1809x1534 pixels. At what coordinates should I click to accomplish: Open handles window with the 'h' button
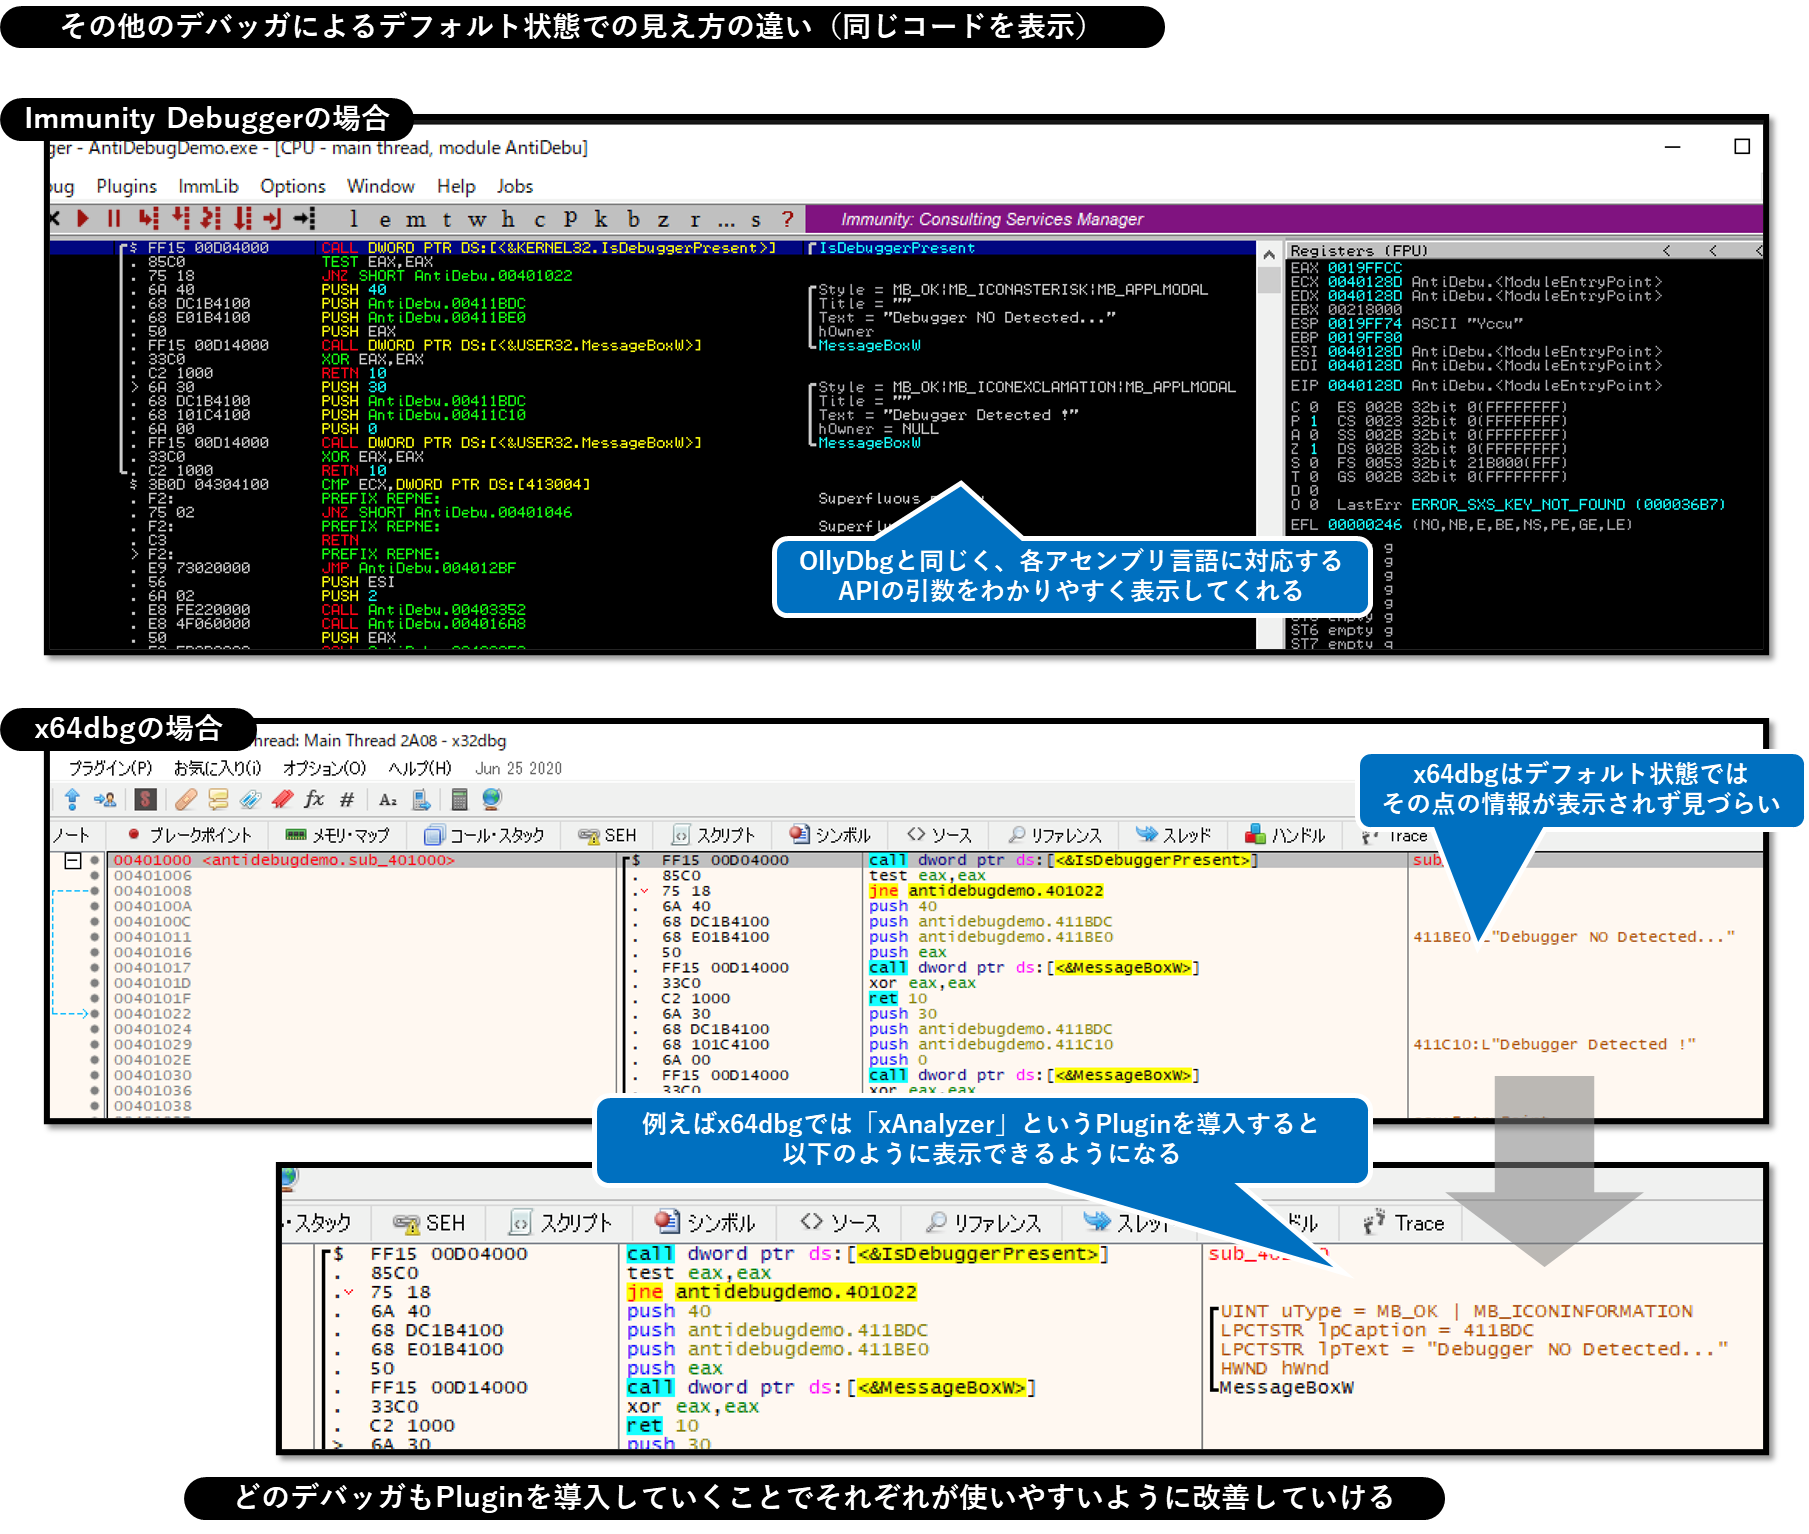(508, 218)
